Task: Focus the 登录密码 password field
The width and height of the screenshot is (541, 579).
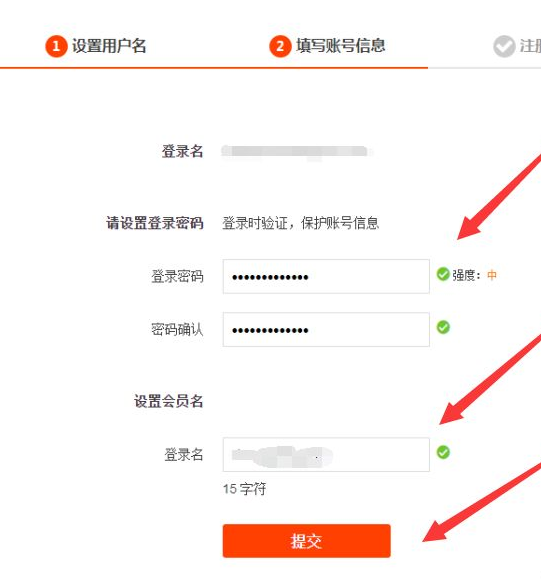Action: pyautogui.click(x=326, y=277)
